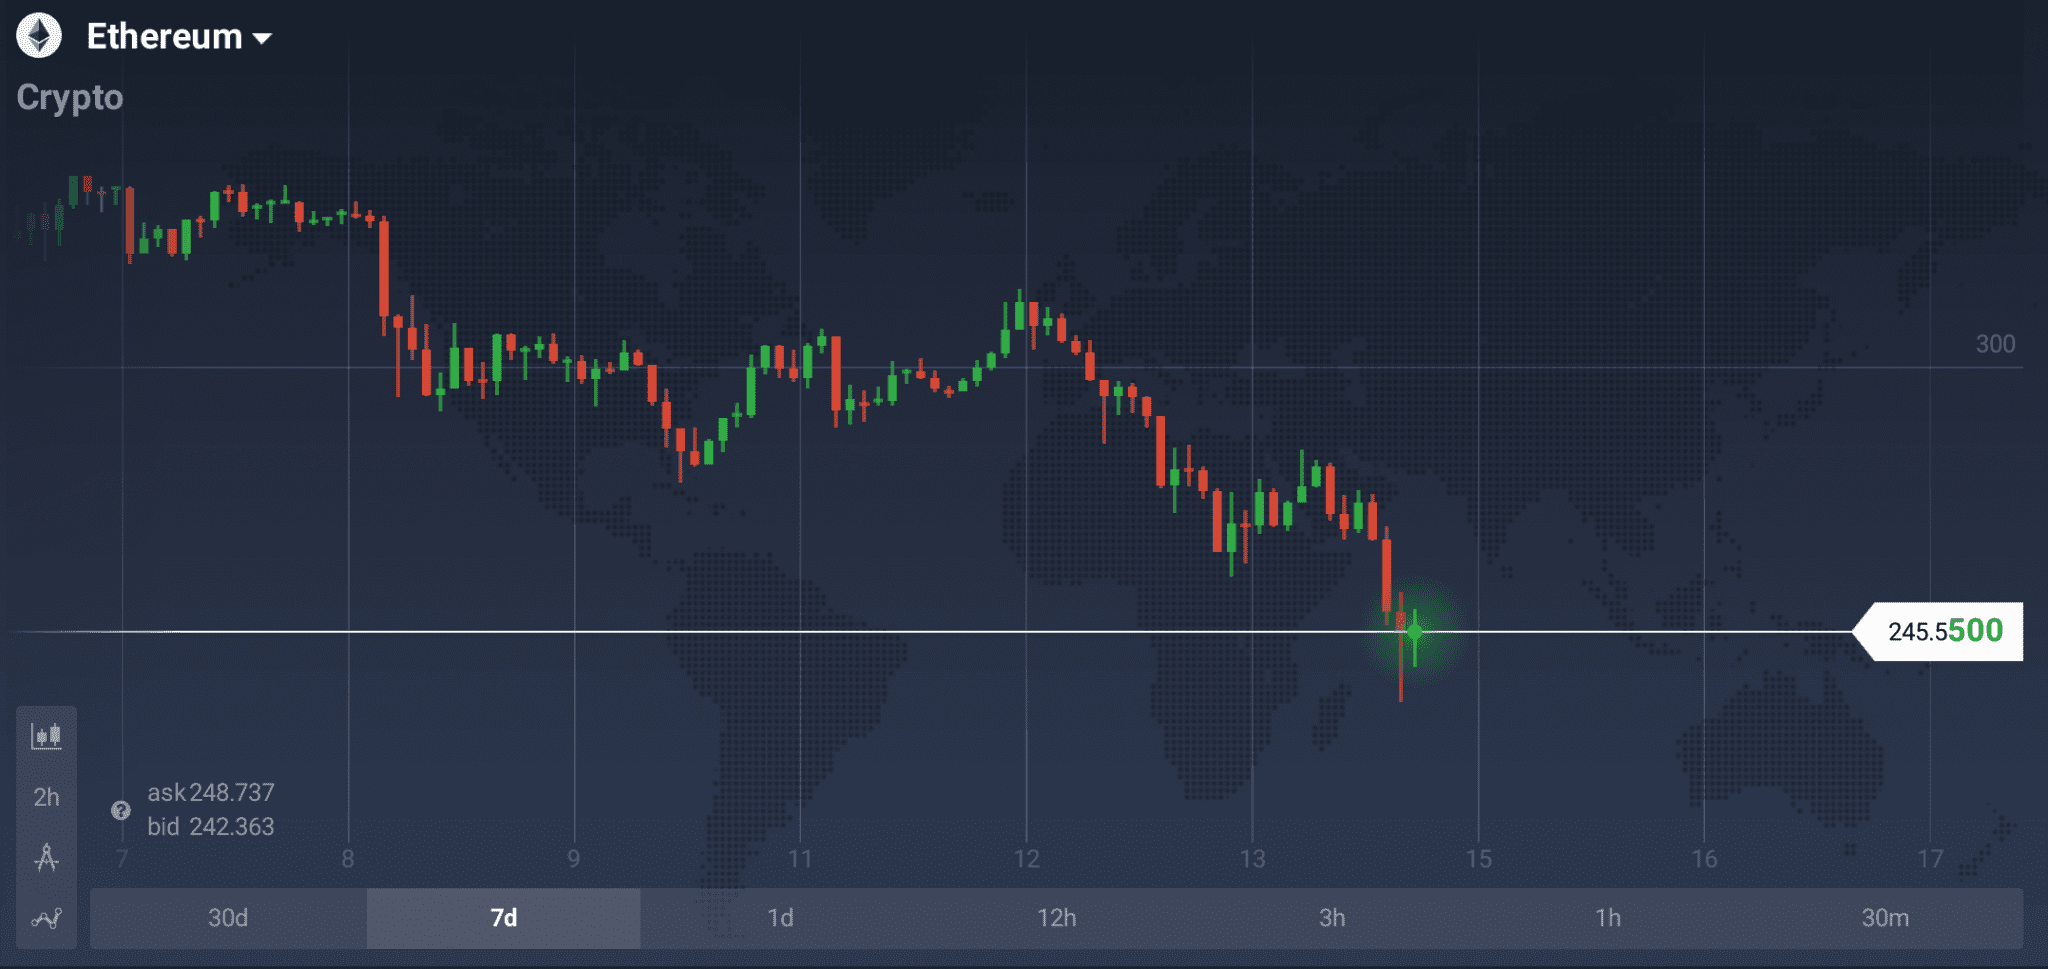Select the 7d timeframe tab
The width and height of the screenshot is (2048, 969).
point(504,918)
